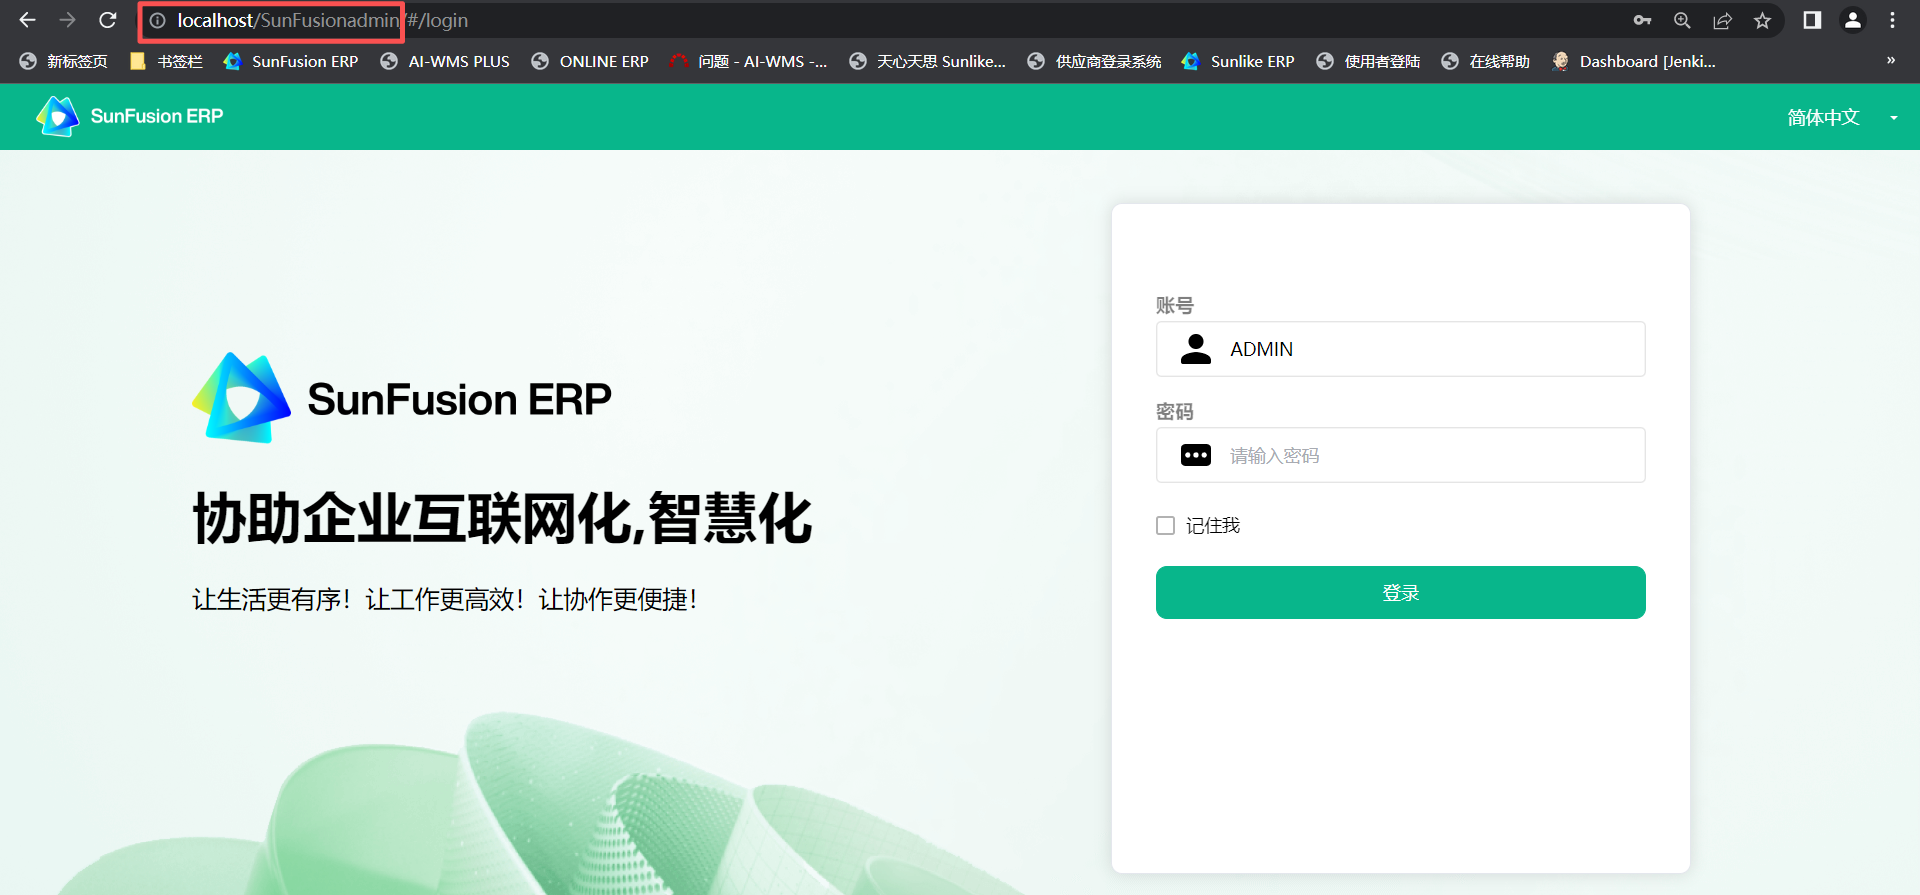The width and height of the screenshot is (1920, 895).
Task: Open saved passwords key icon
Action: pyautogui.click(x=1642, y=20)
